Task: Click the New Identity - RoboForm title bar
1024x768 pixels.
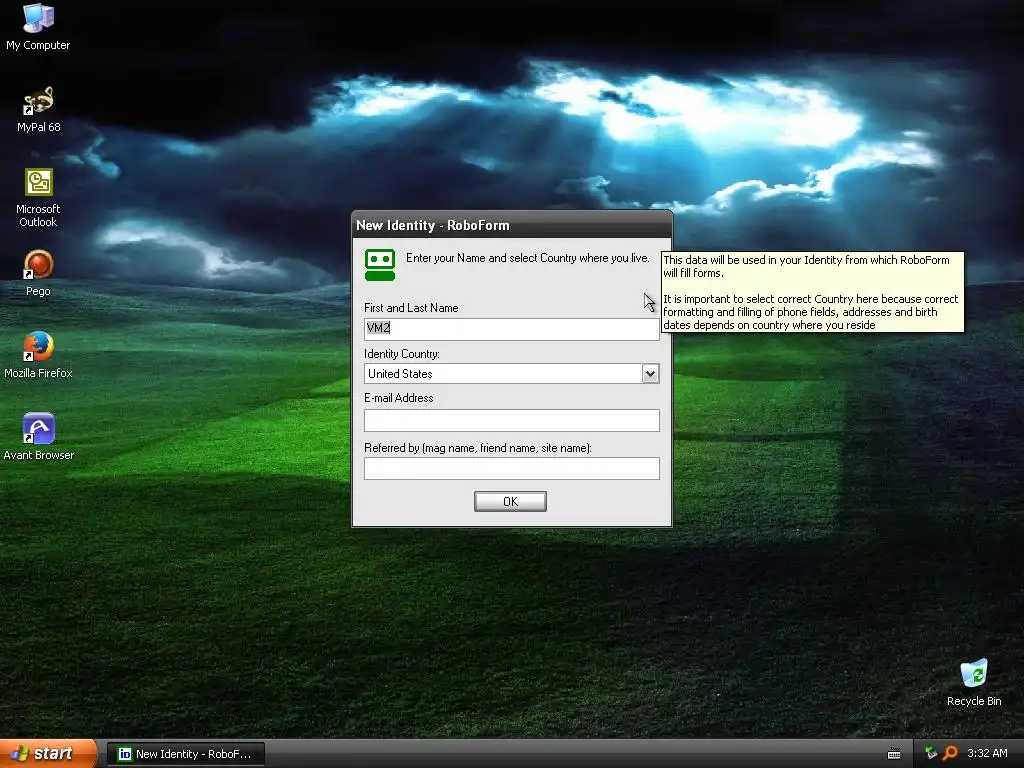Action: coord(511,225)
